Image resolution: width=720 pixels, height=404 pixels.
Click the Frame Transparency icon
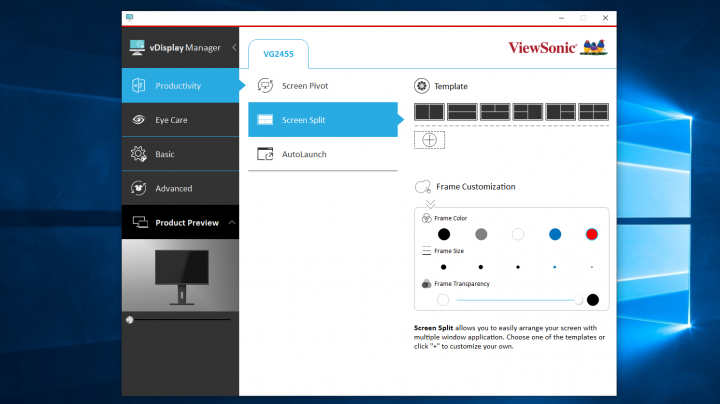tap(427, 284)
